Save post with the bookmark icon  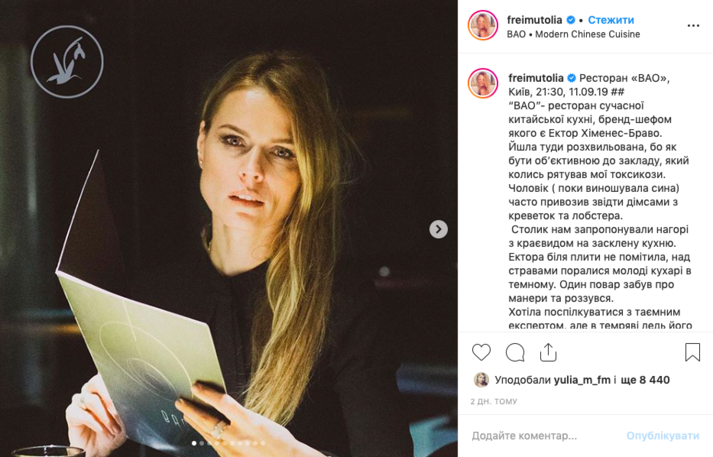click(693, 352)
